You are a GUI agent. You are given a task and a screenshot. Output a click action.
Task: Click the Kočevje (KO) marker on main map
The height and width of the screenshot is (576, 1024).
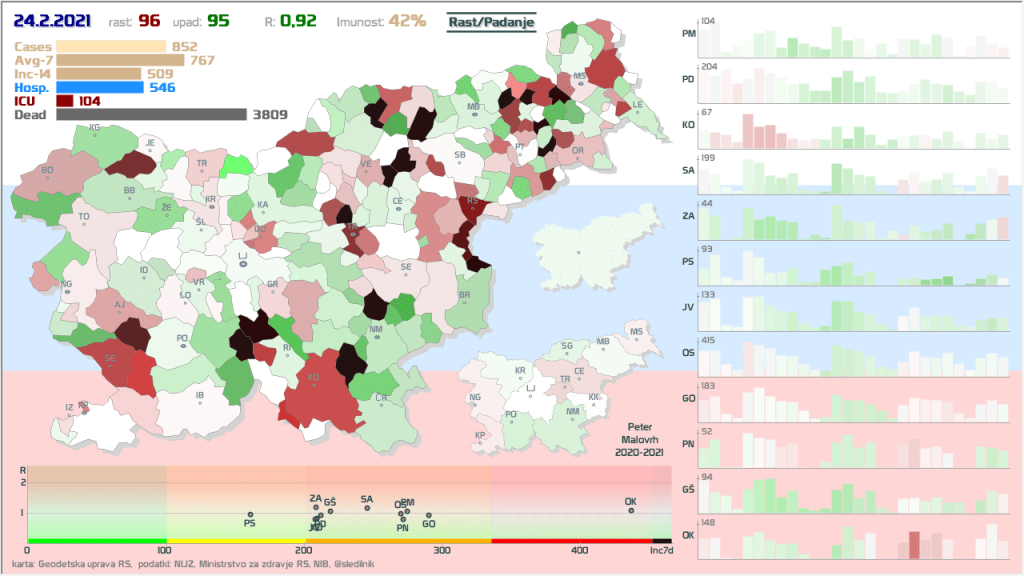[x=313, y=386]
